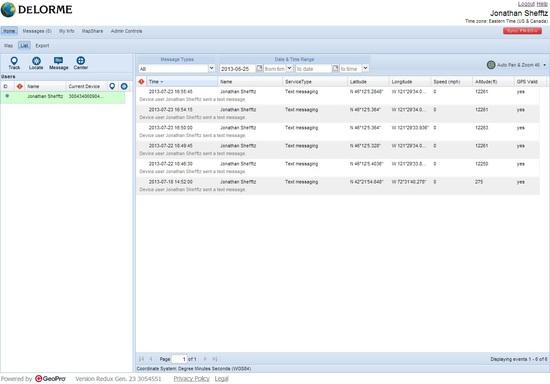Image resolution: width=550 pixels, height=384 pixels.
Task: Select Jonathan Shefftz in Users list
Action: [63, 96]
